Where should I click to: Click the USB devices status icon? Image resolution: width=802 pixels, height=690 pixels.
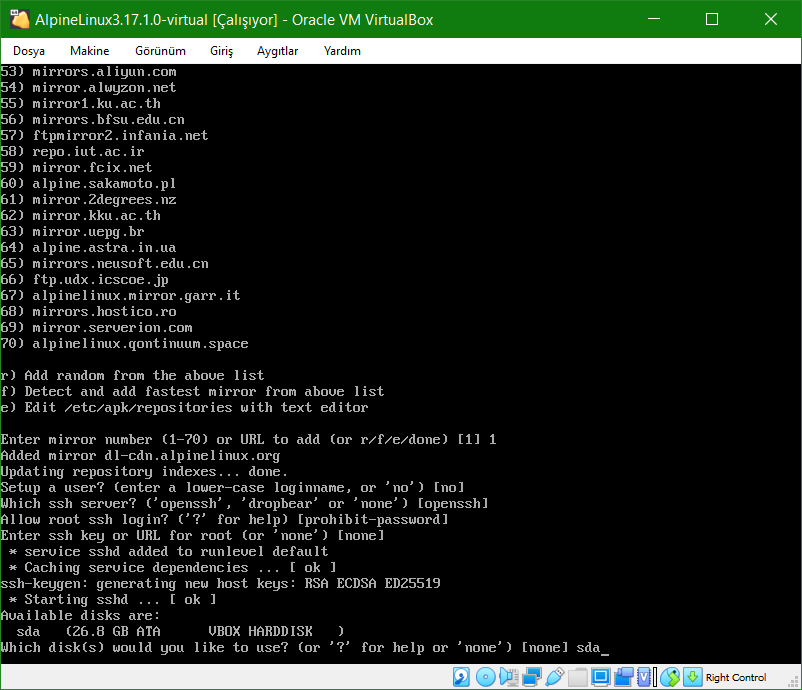coord(555,677)
